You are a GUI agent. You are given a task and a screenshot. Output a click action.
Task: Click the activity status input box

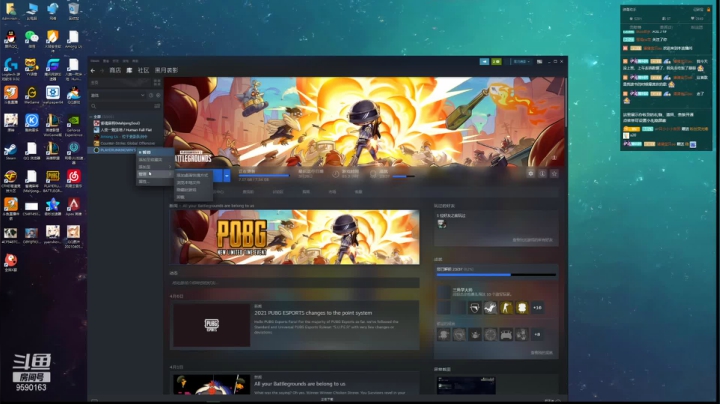tap(295, 283)
